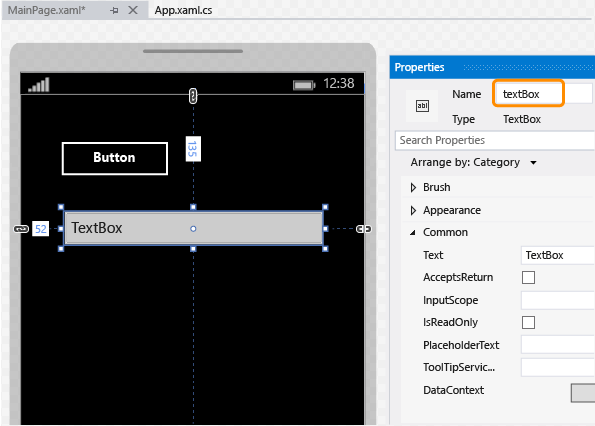The image size is (595, 426).
Task: Click the InputScope value field
Action: click(557, 300)
